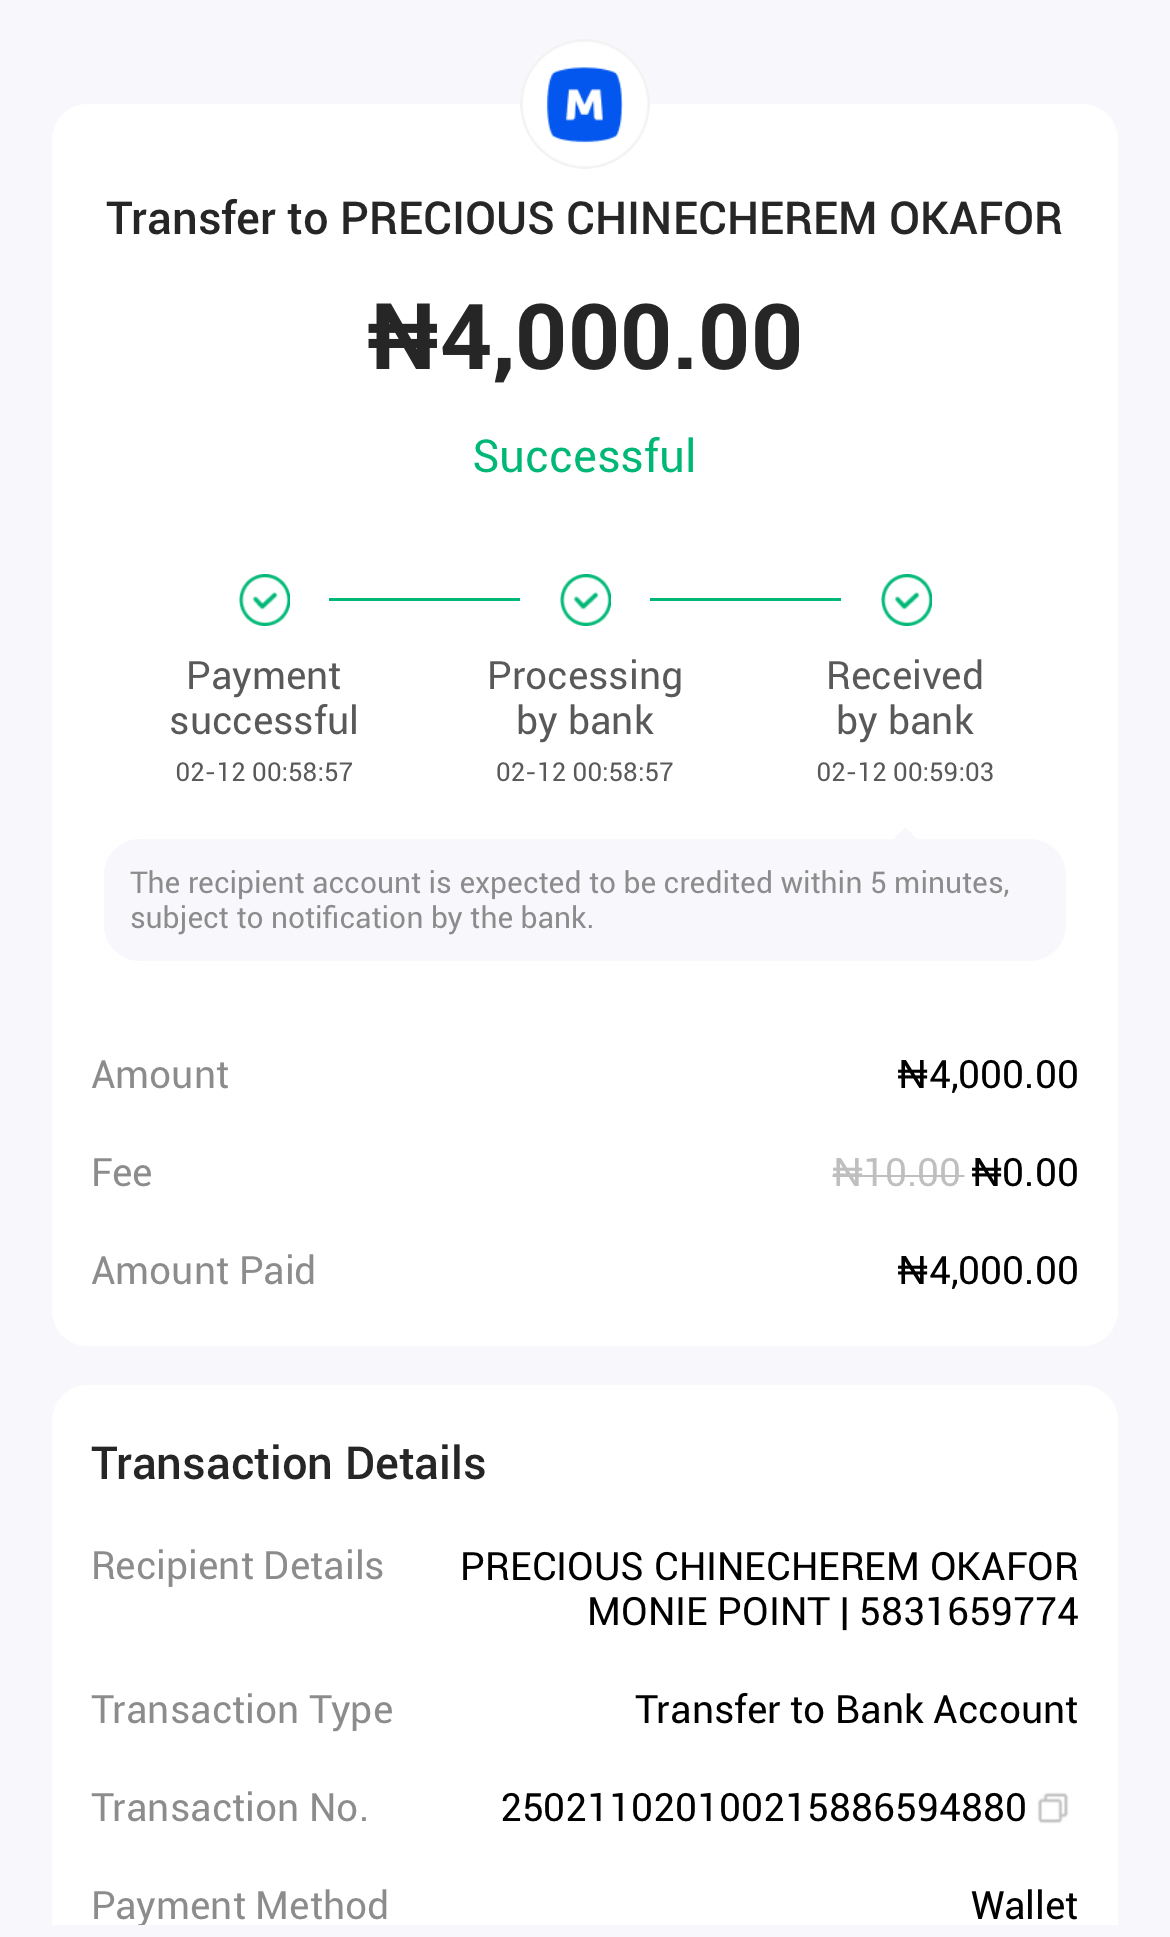This screenshot has width=1170, height=1937.
Task: Tap the Wallet payment method value
Action: [1024, 1905]
